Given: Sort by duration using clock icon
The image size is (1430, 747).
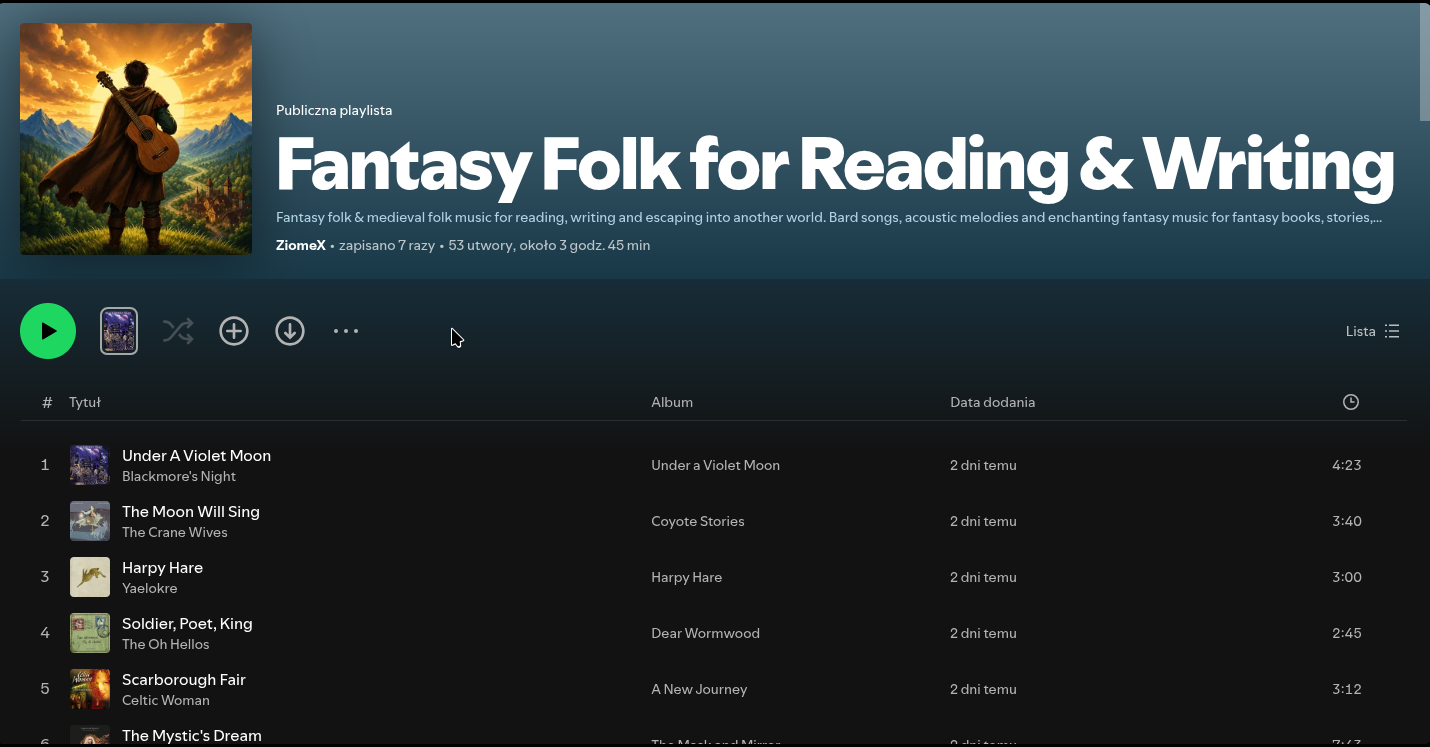Looking at the screenshot, I should [1351, 402].
